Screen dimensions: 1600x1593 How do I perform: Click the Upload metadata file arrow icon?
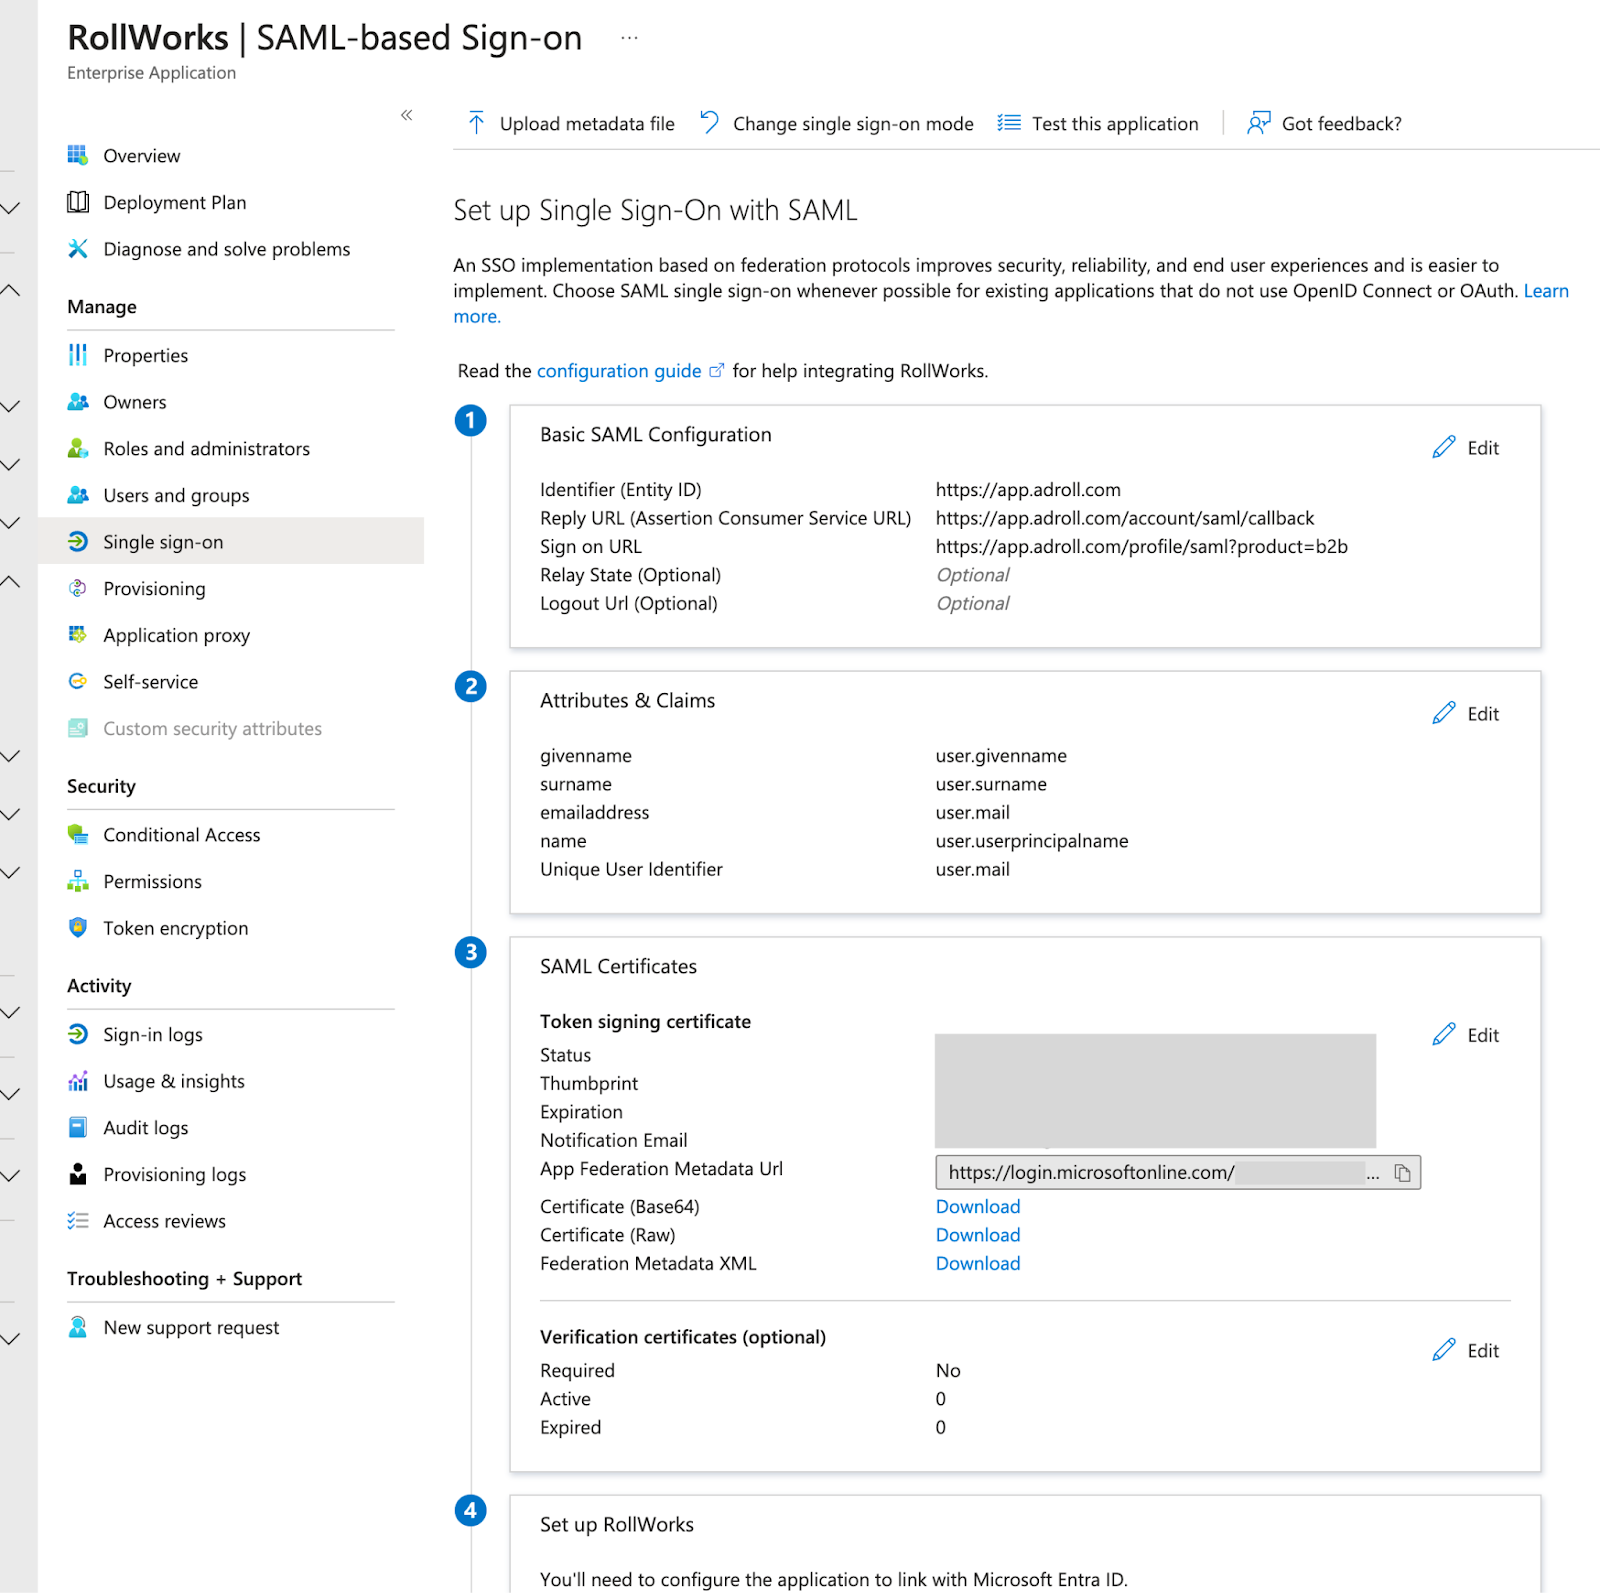click(476, 123)
